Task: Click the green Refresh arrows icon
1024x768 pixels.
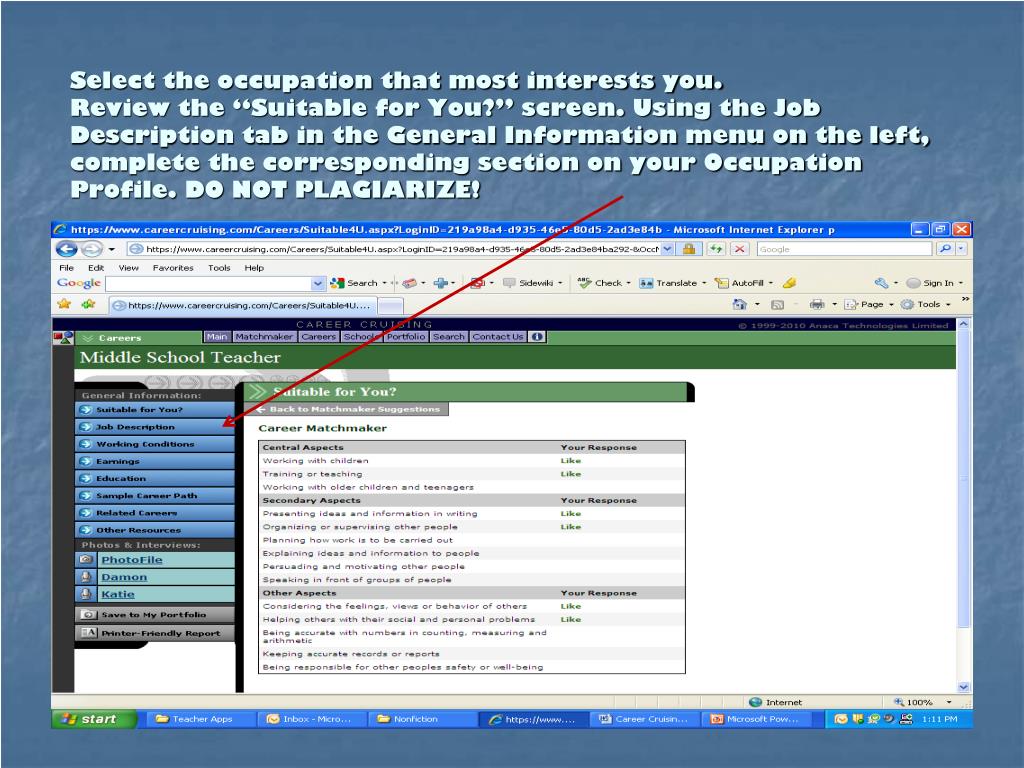Action: click(x=716, y=249)
